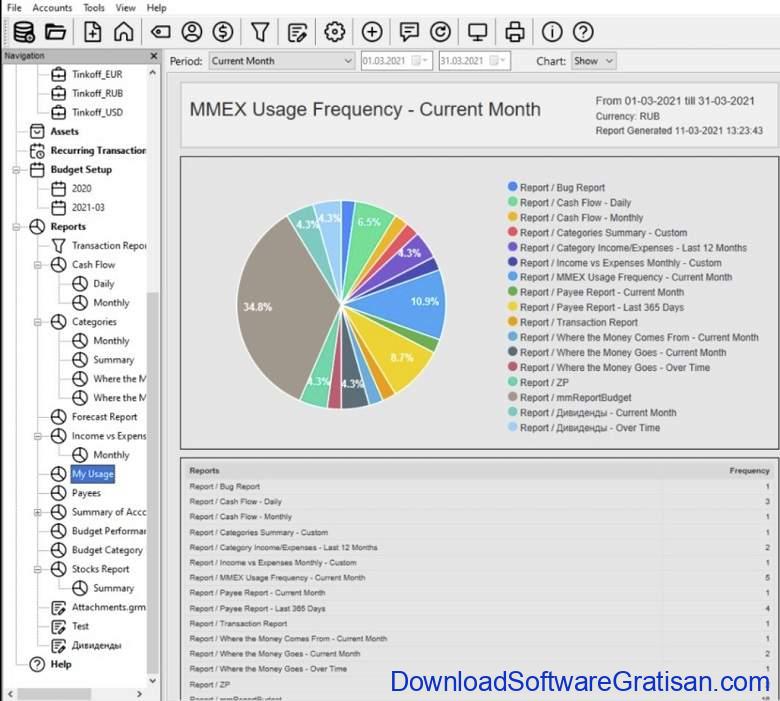
Task: Open the View menu
Action: click(x=125, y=7)
